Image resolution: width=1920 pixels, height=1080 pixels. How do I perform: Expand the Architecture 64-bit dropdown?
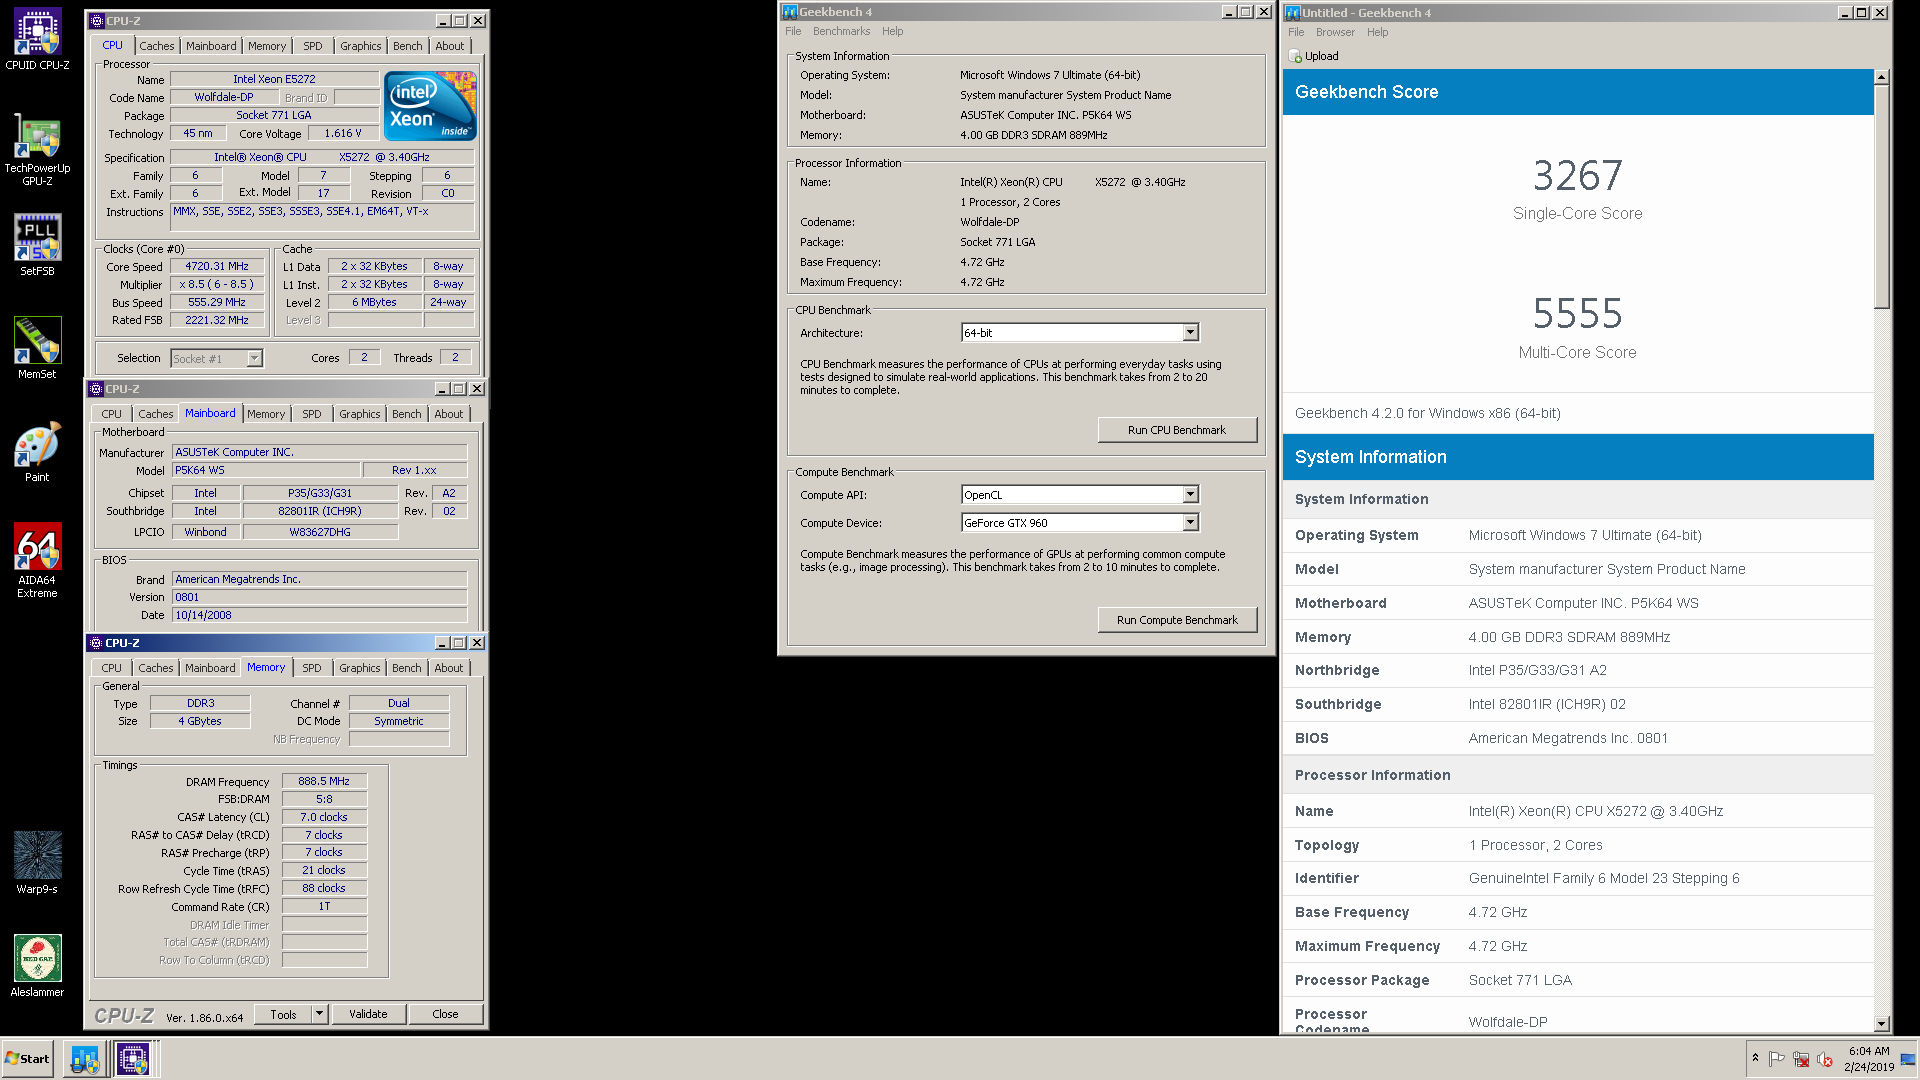tap(1190, 332)
